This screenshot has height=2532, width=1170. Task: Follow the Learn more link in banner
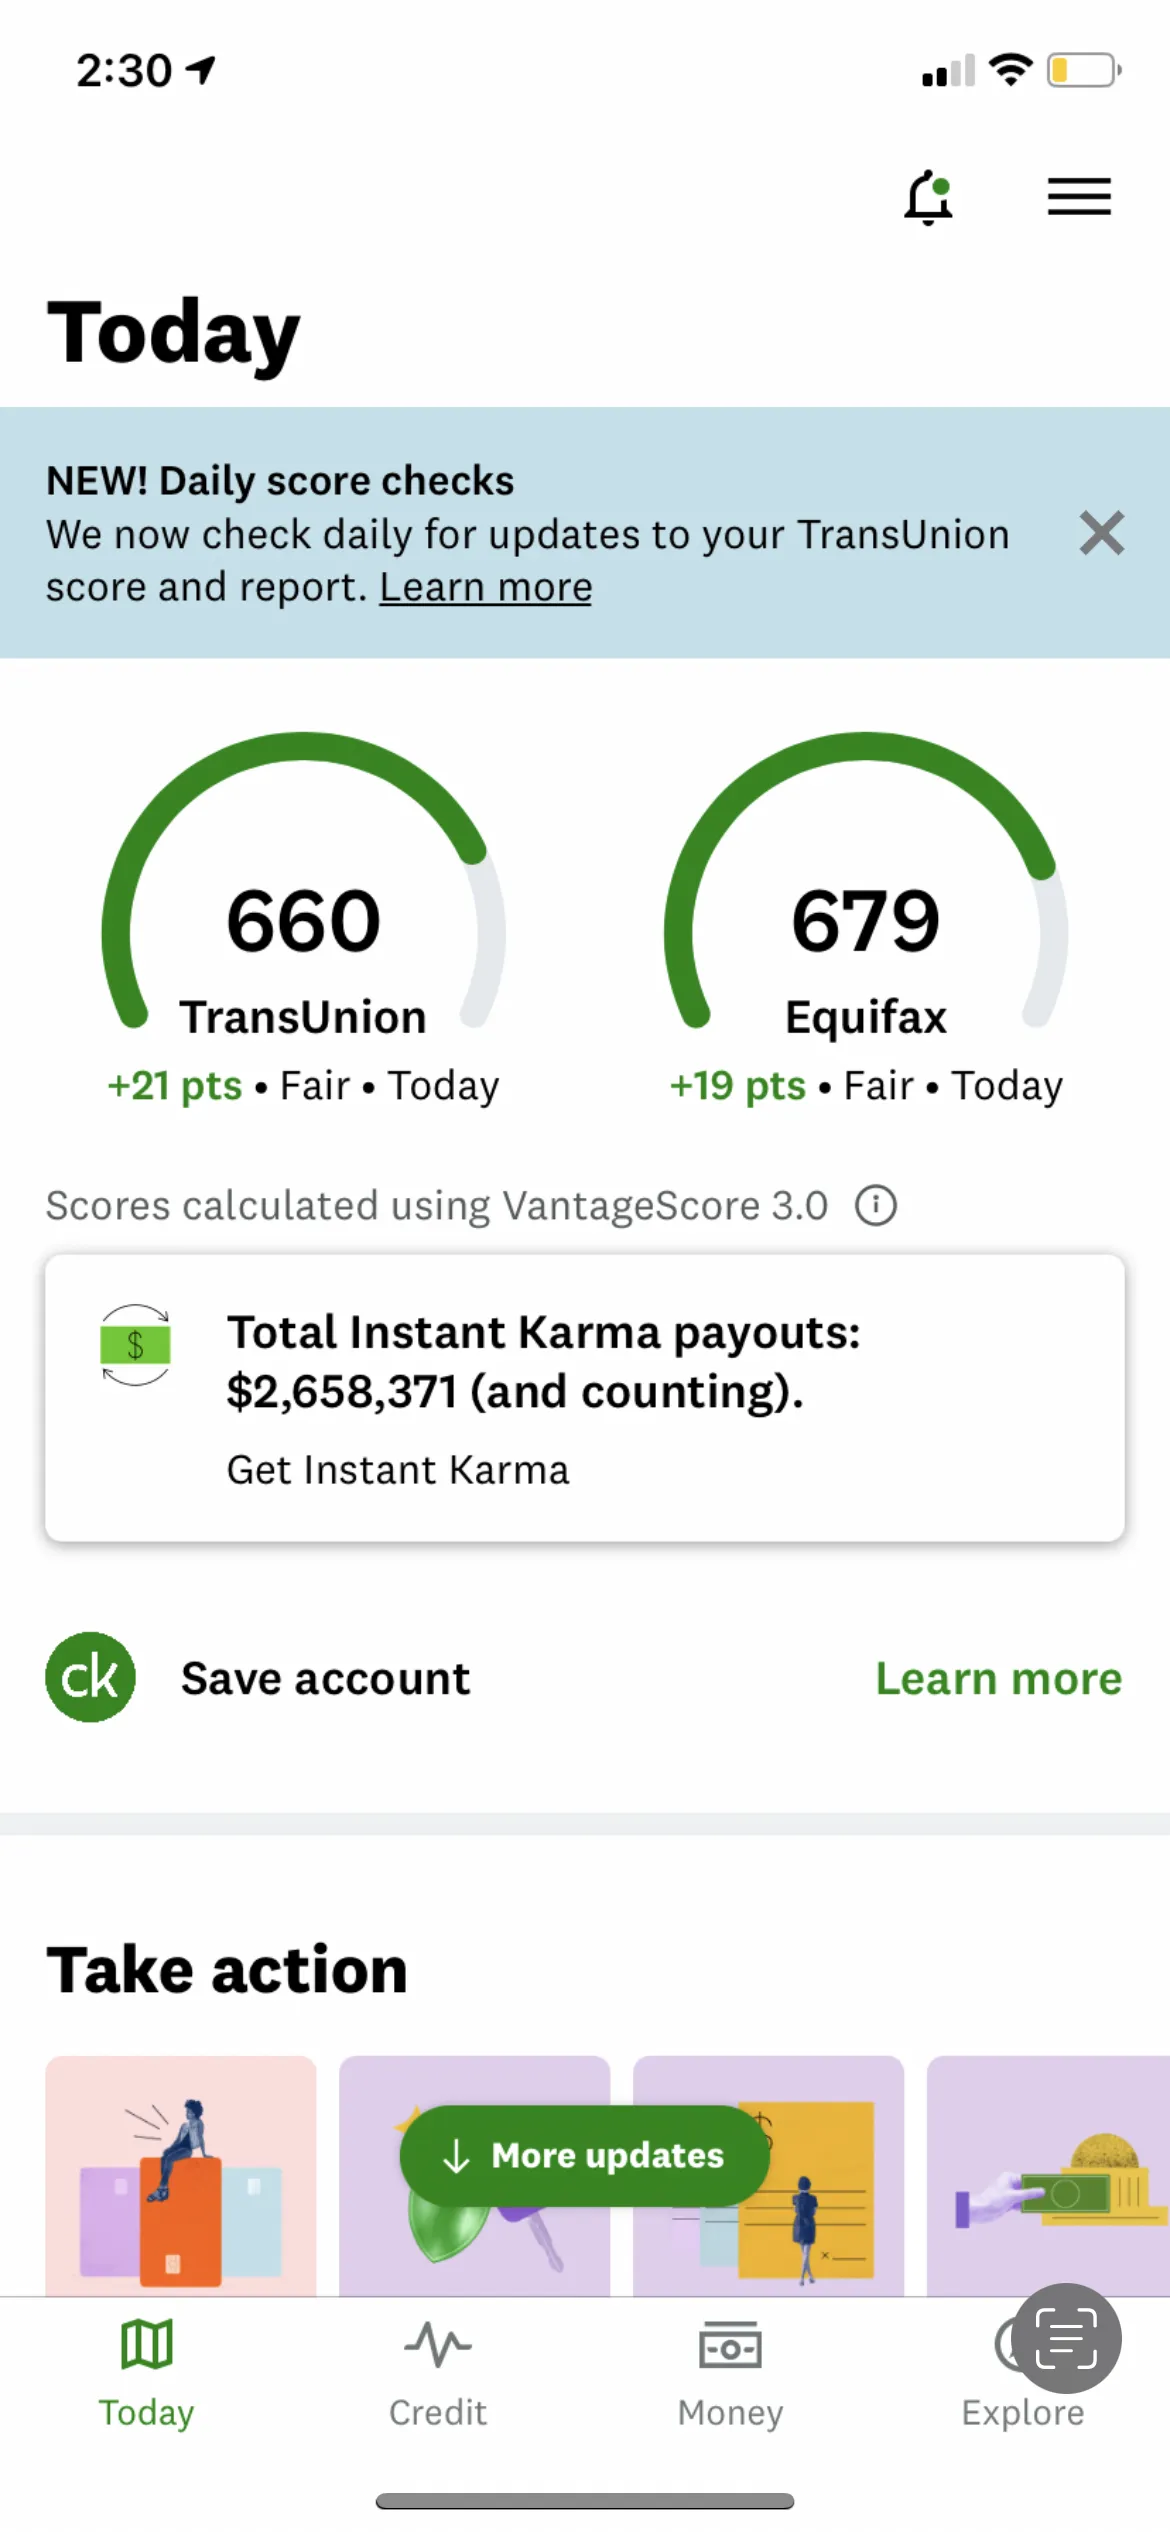[486, 587]
